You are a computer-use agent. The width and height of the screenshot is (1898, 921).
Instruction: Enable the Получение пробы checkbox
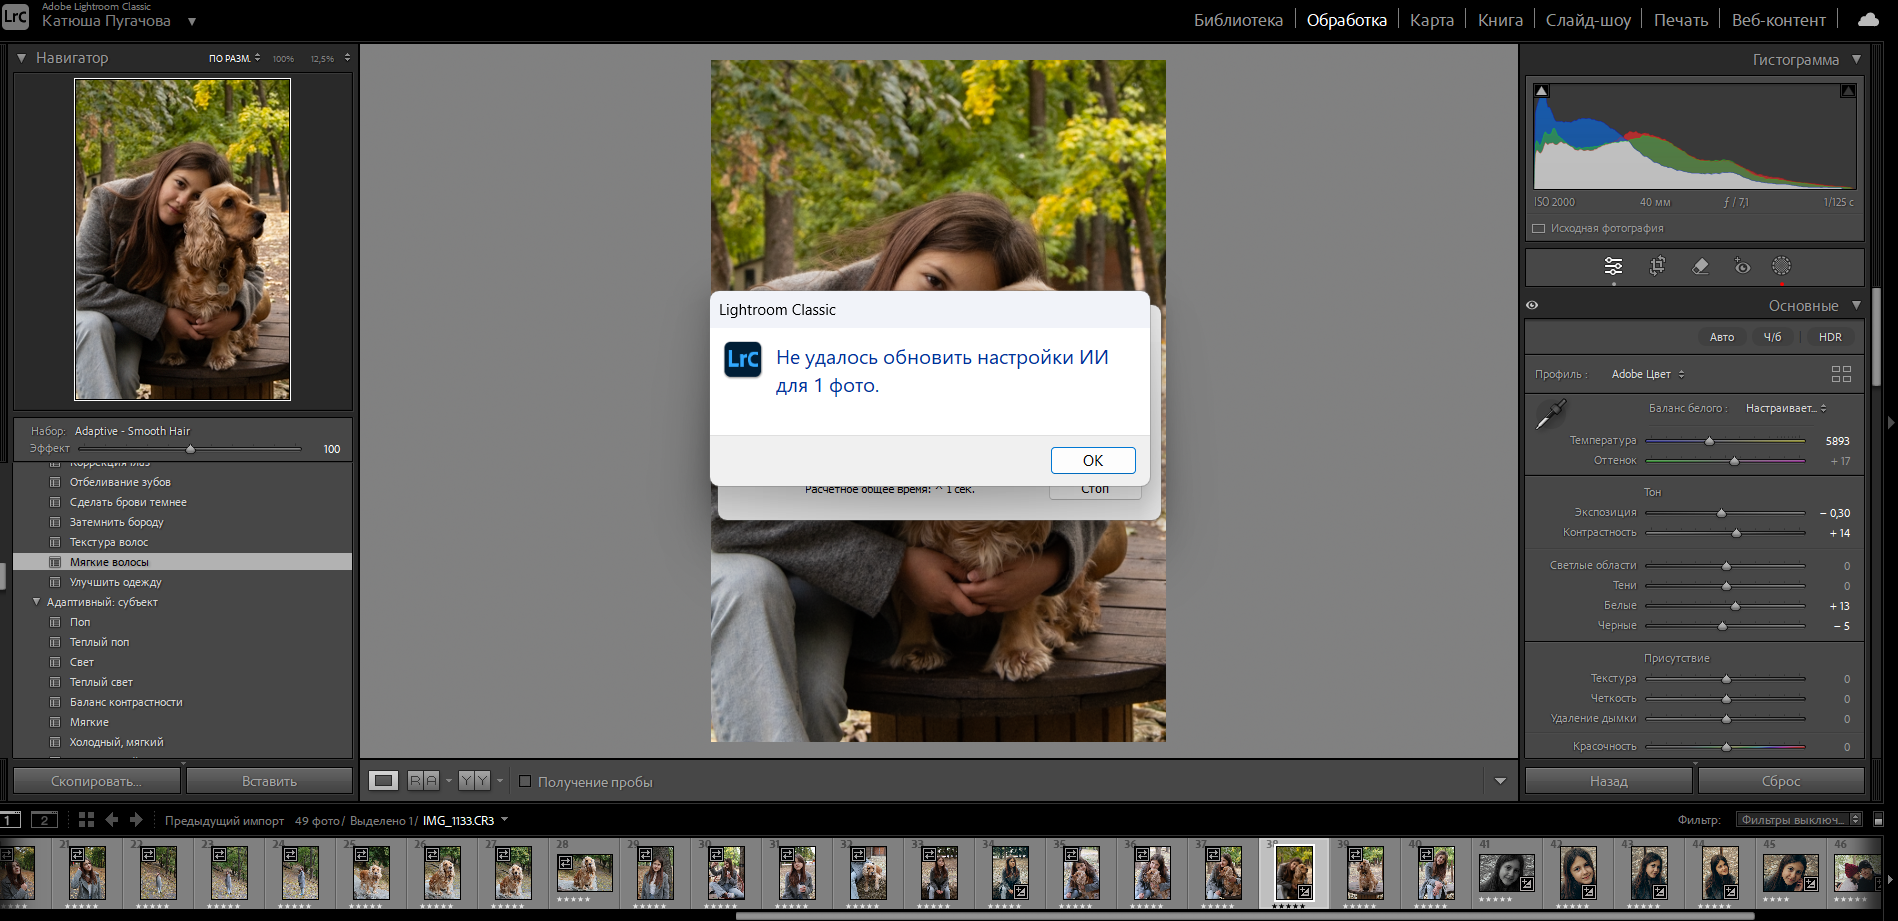pyautogui.click(x=526, y=782)
